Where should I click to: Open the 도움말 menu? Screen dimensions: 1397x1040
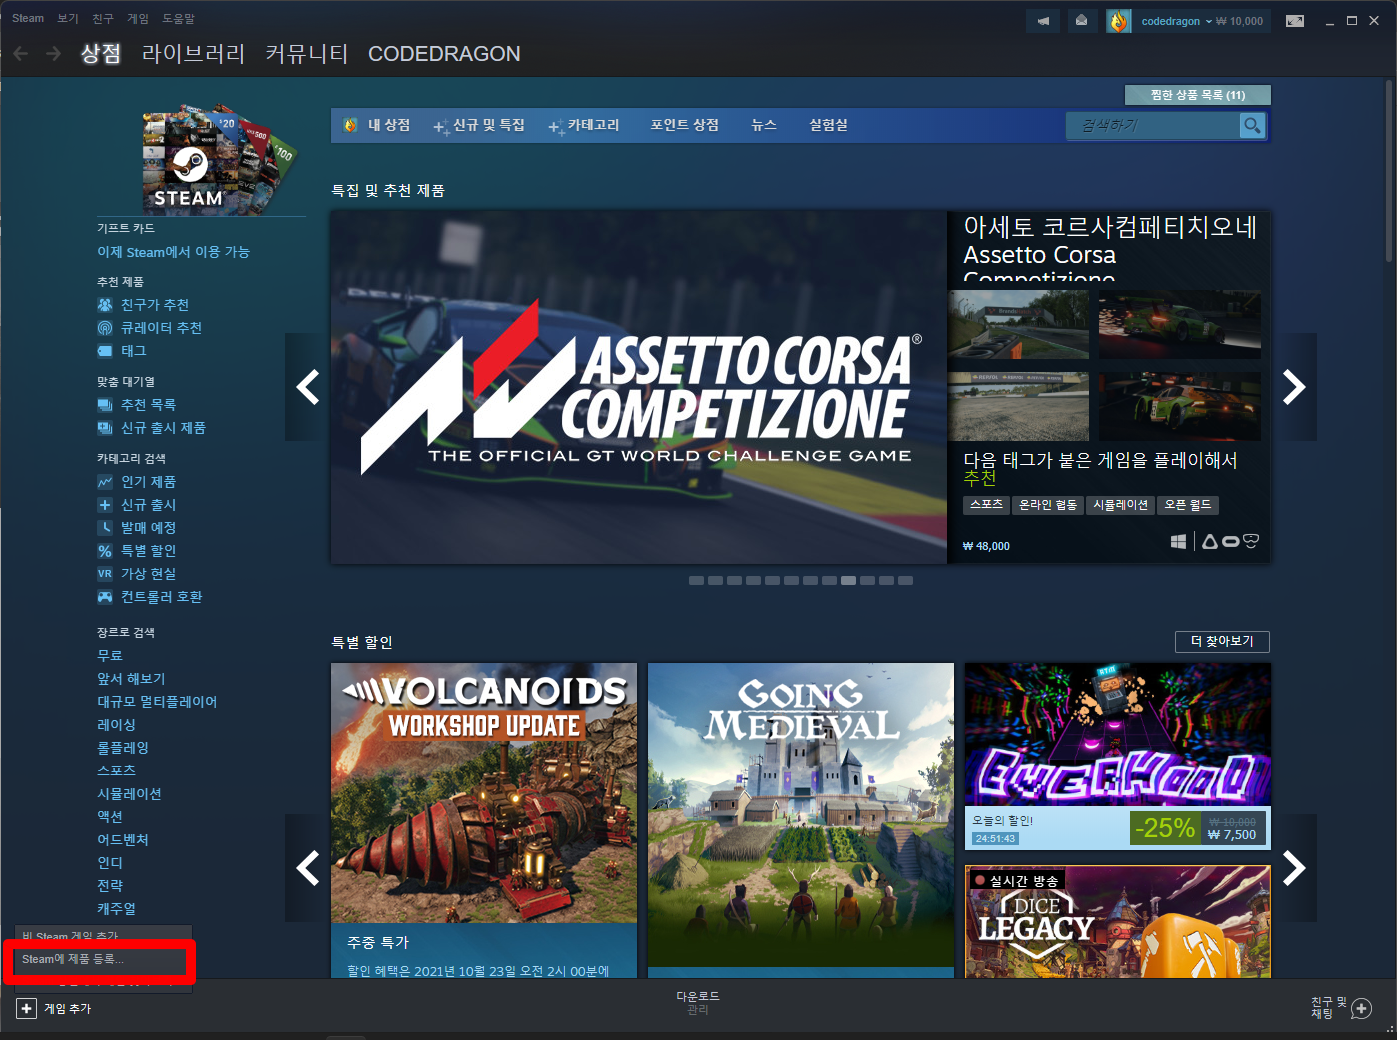[x=179, y=18]
